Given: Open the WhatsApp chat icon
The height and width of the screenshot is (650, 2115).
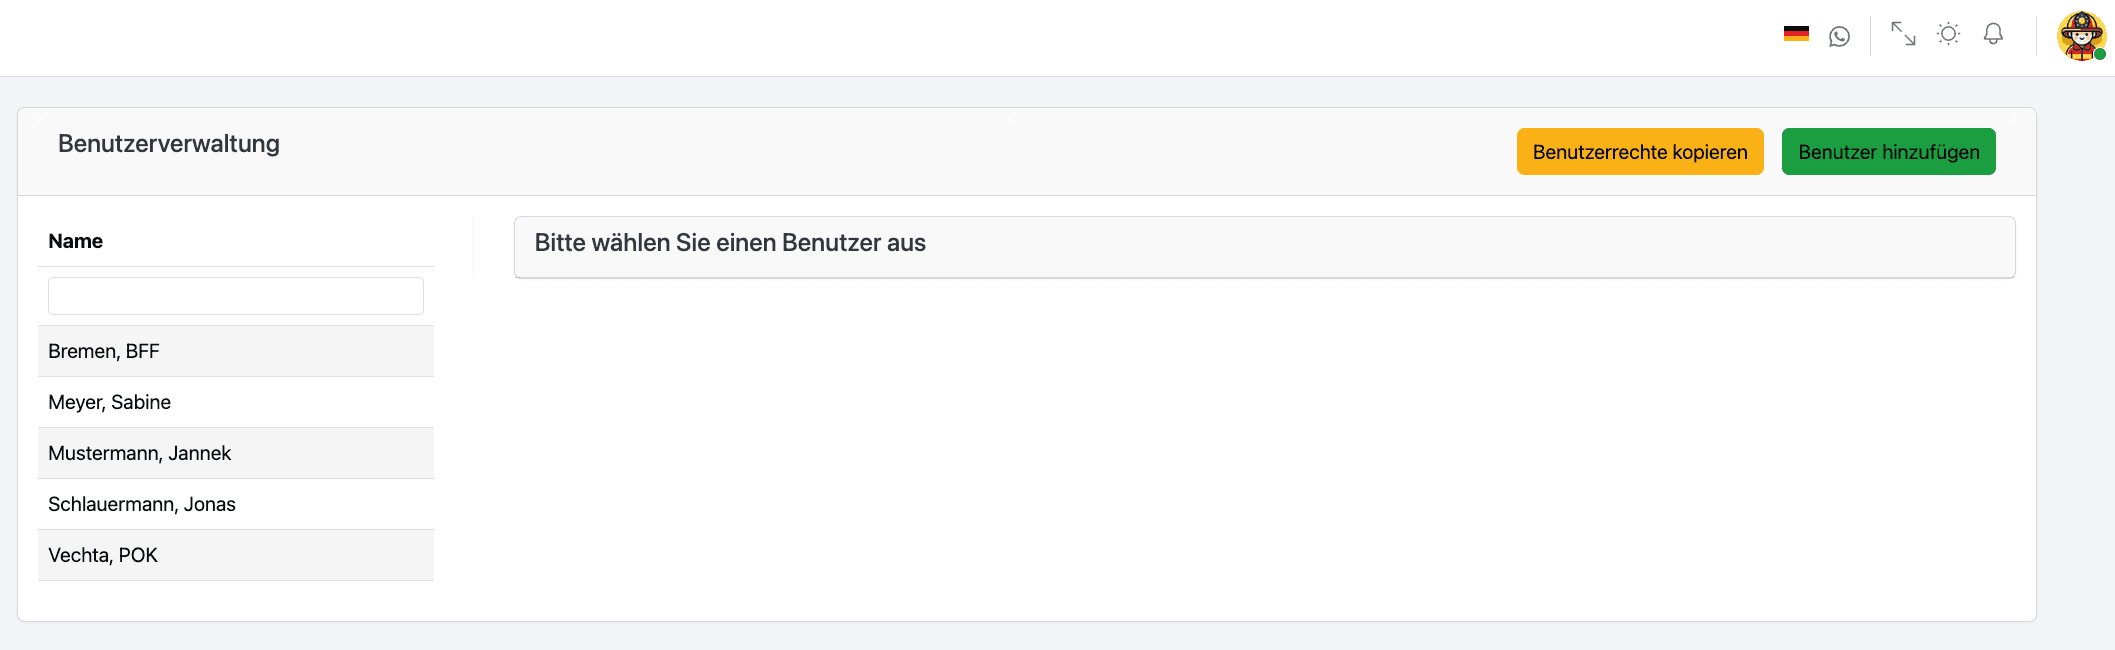Looking at the screenshot, I should point(1839,37).
